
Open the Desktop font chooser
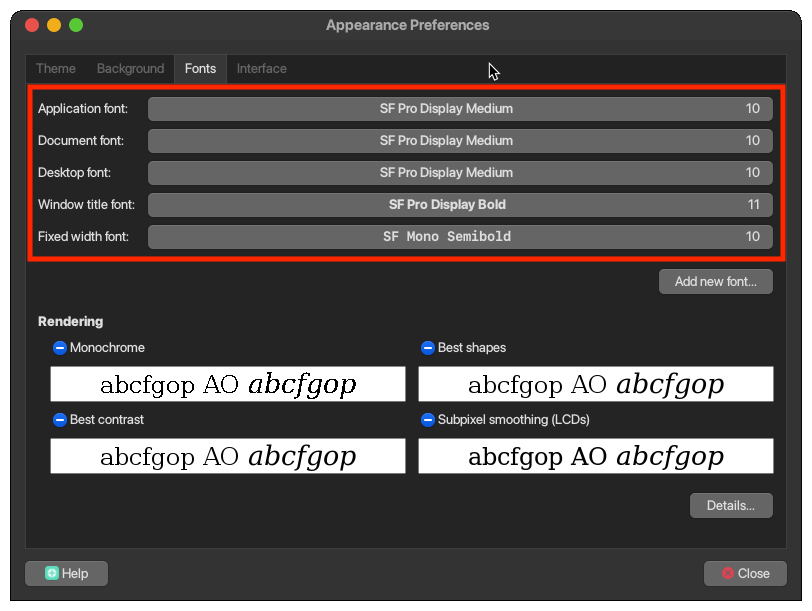click(x=460, y=173)
